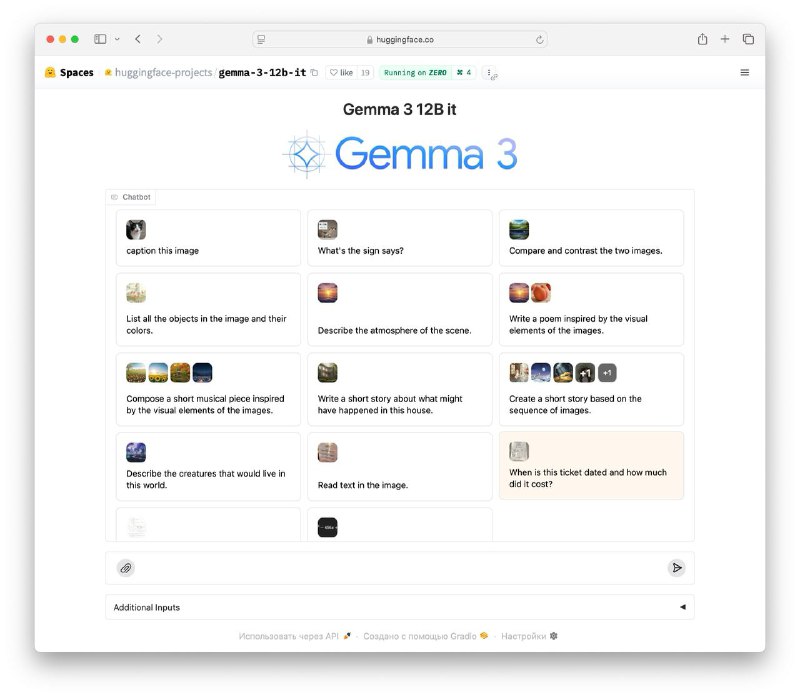Go back with the browser back arrow
This screenshot has width=800, height=697.
click(x=138, y=39)
